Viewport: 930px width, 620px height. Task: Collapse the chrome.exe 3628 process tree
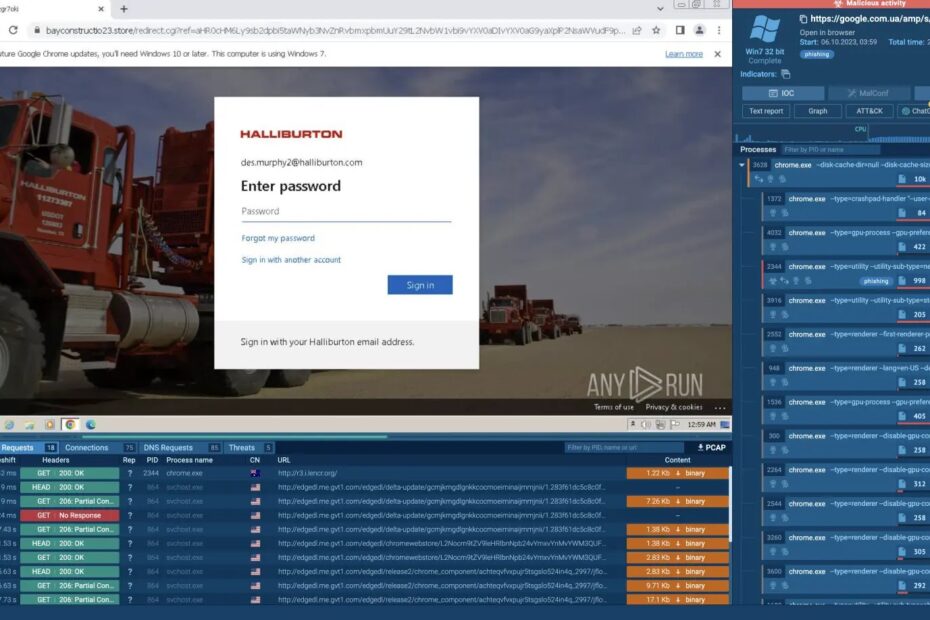[742, 165]
